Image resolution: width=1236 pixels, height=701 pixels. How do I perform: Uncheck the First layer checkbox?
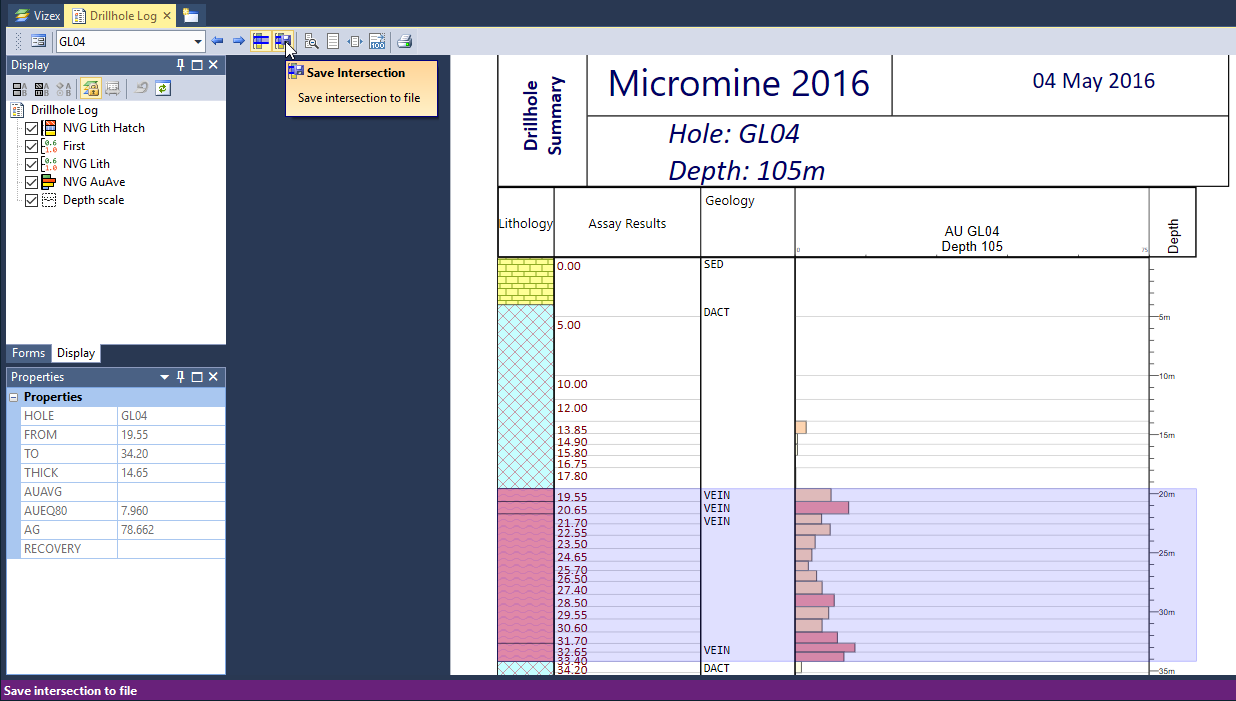pos(32,146)
